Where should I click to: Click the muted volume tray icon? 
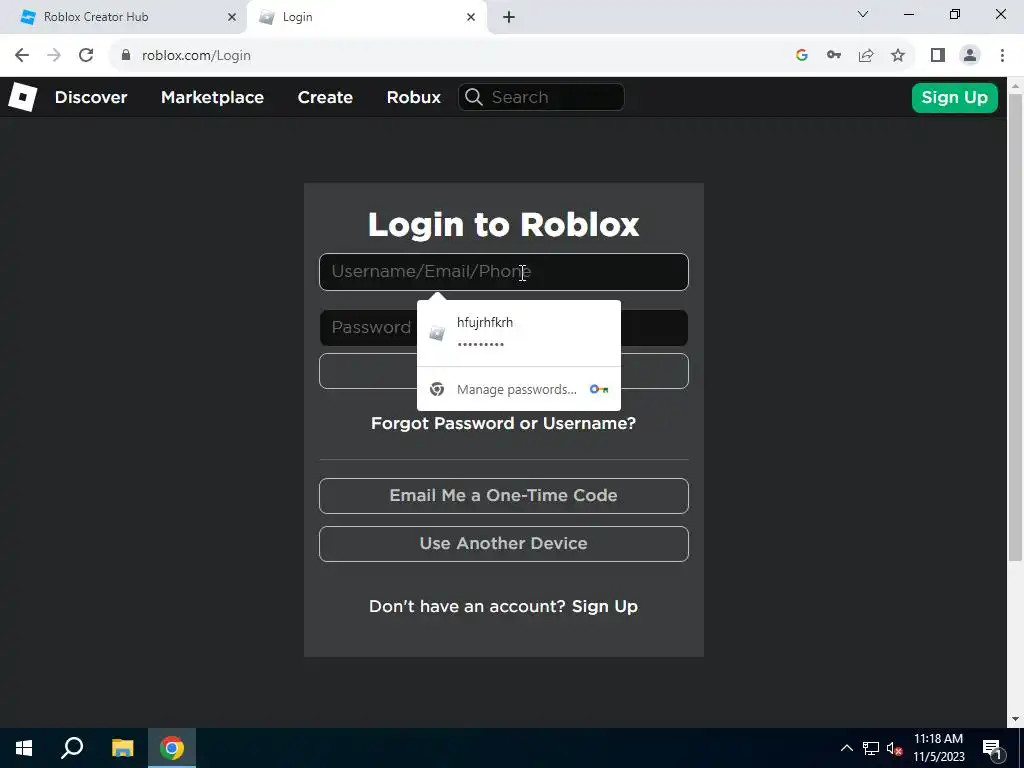click(x=894, y=748)
